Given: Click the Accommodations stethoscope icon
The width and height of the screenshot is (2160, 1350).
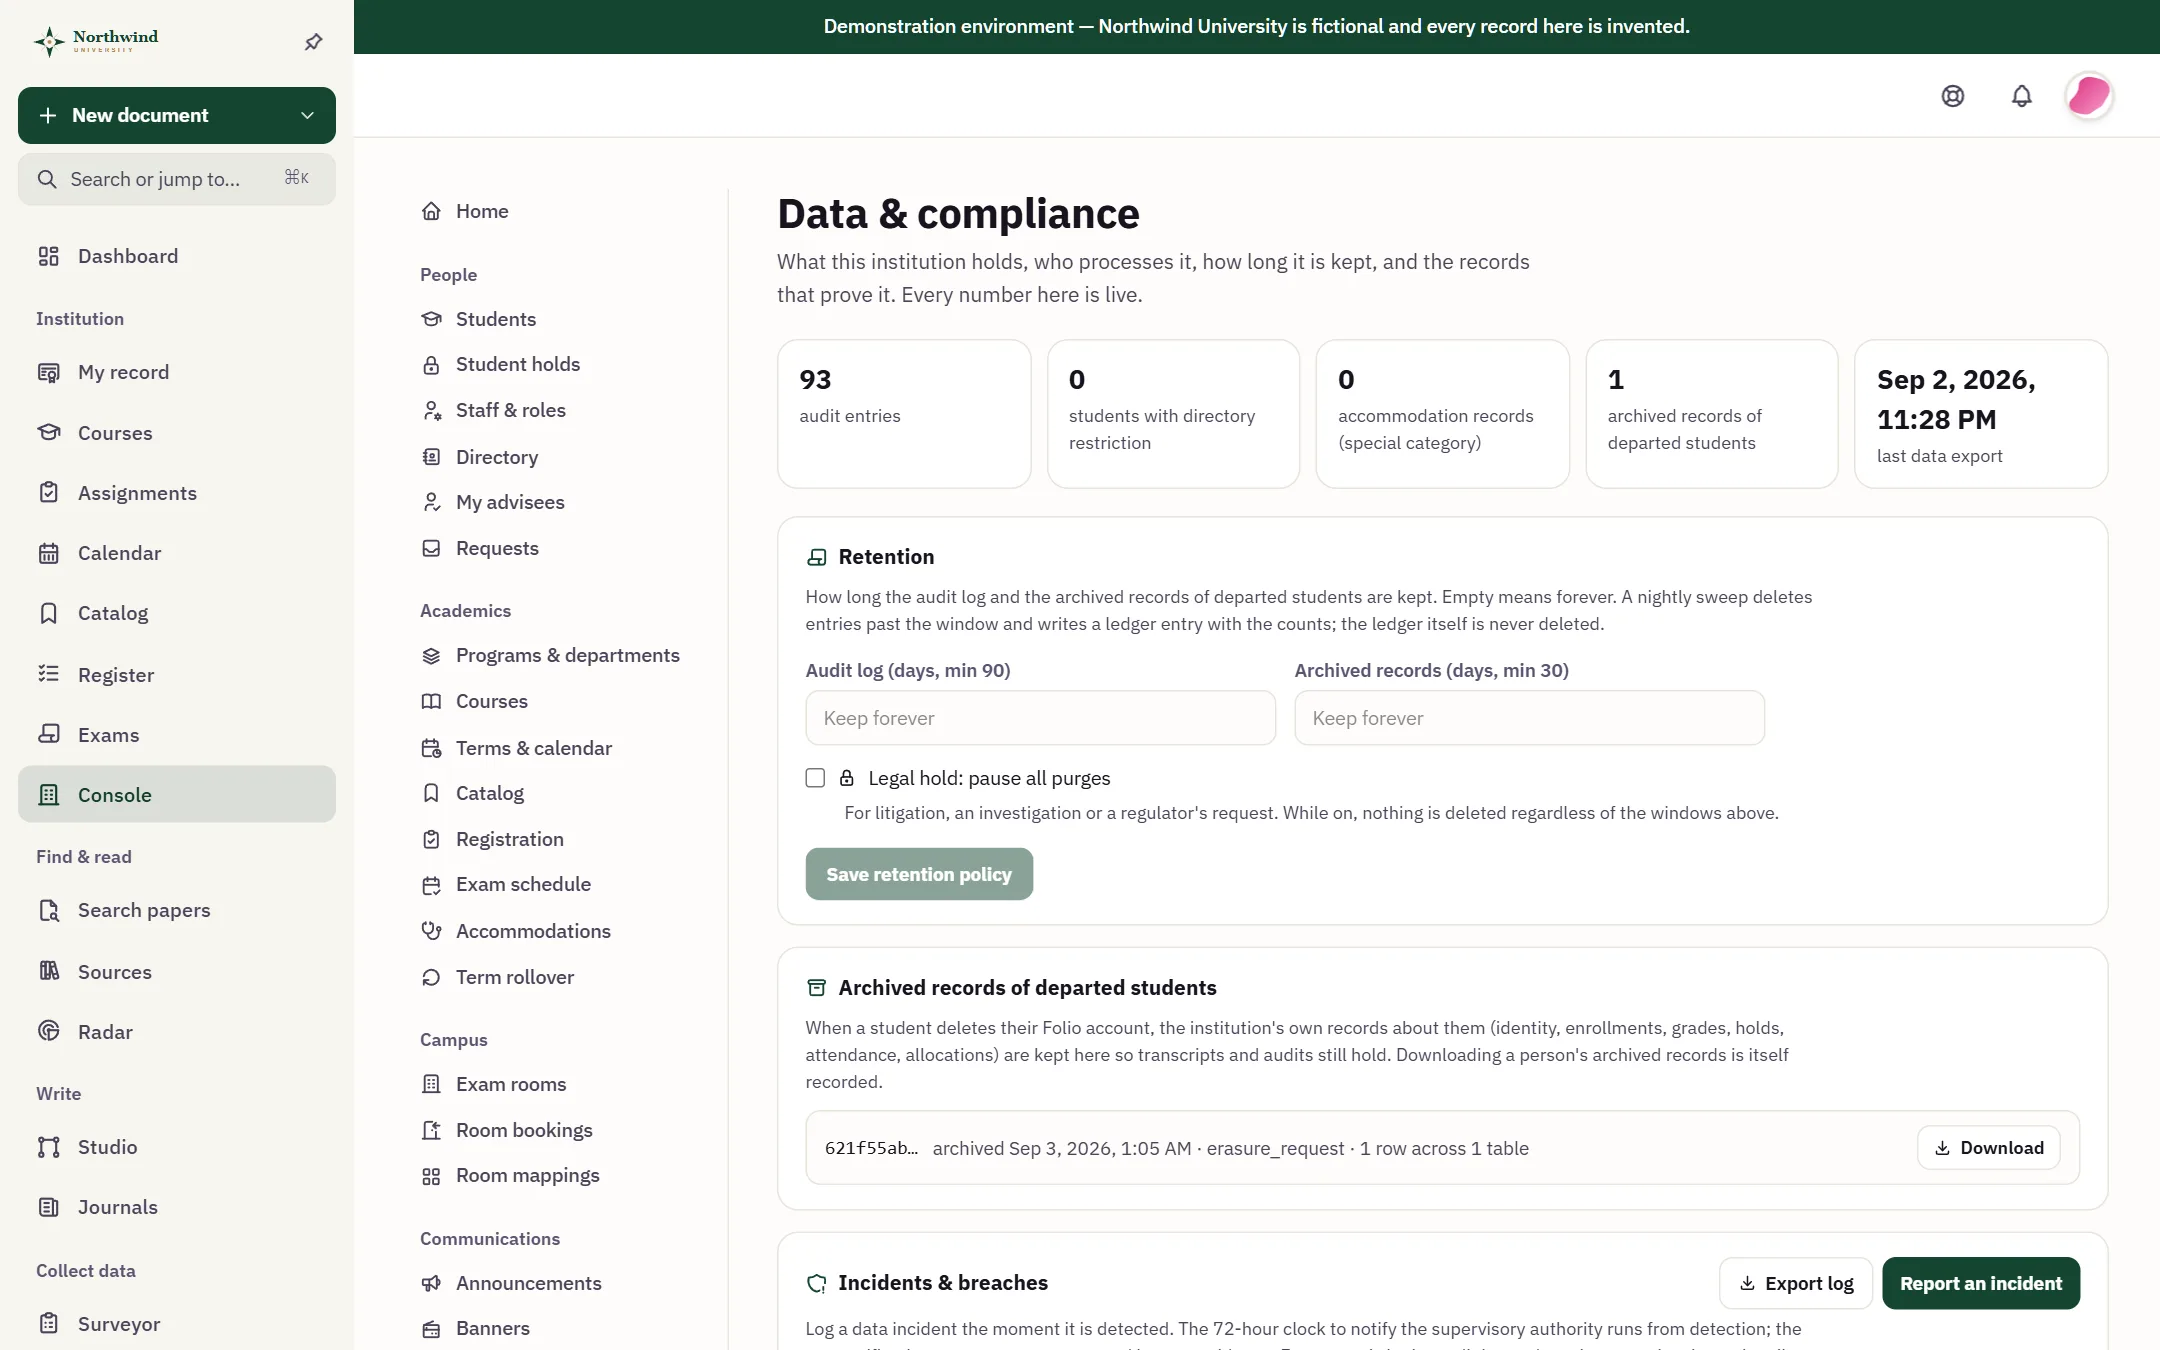Looking at the screenshot, I should pyautogui.click(x=431, y=931).
